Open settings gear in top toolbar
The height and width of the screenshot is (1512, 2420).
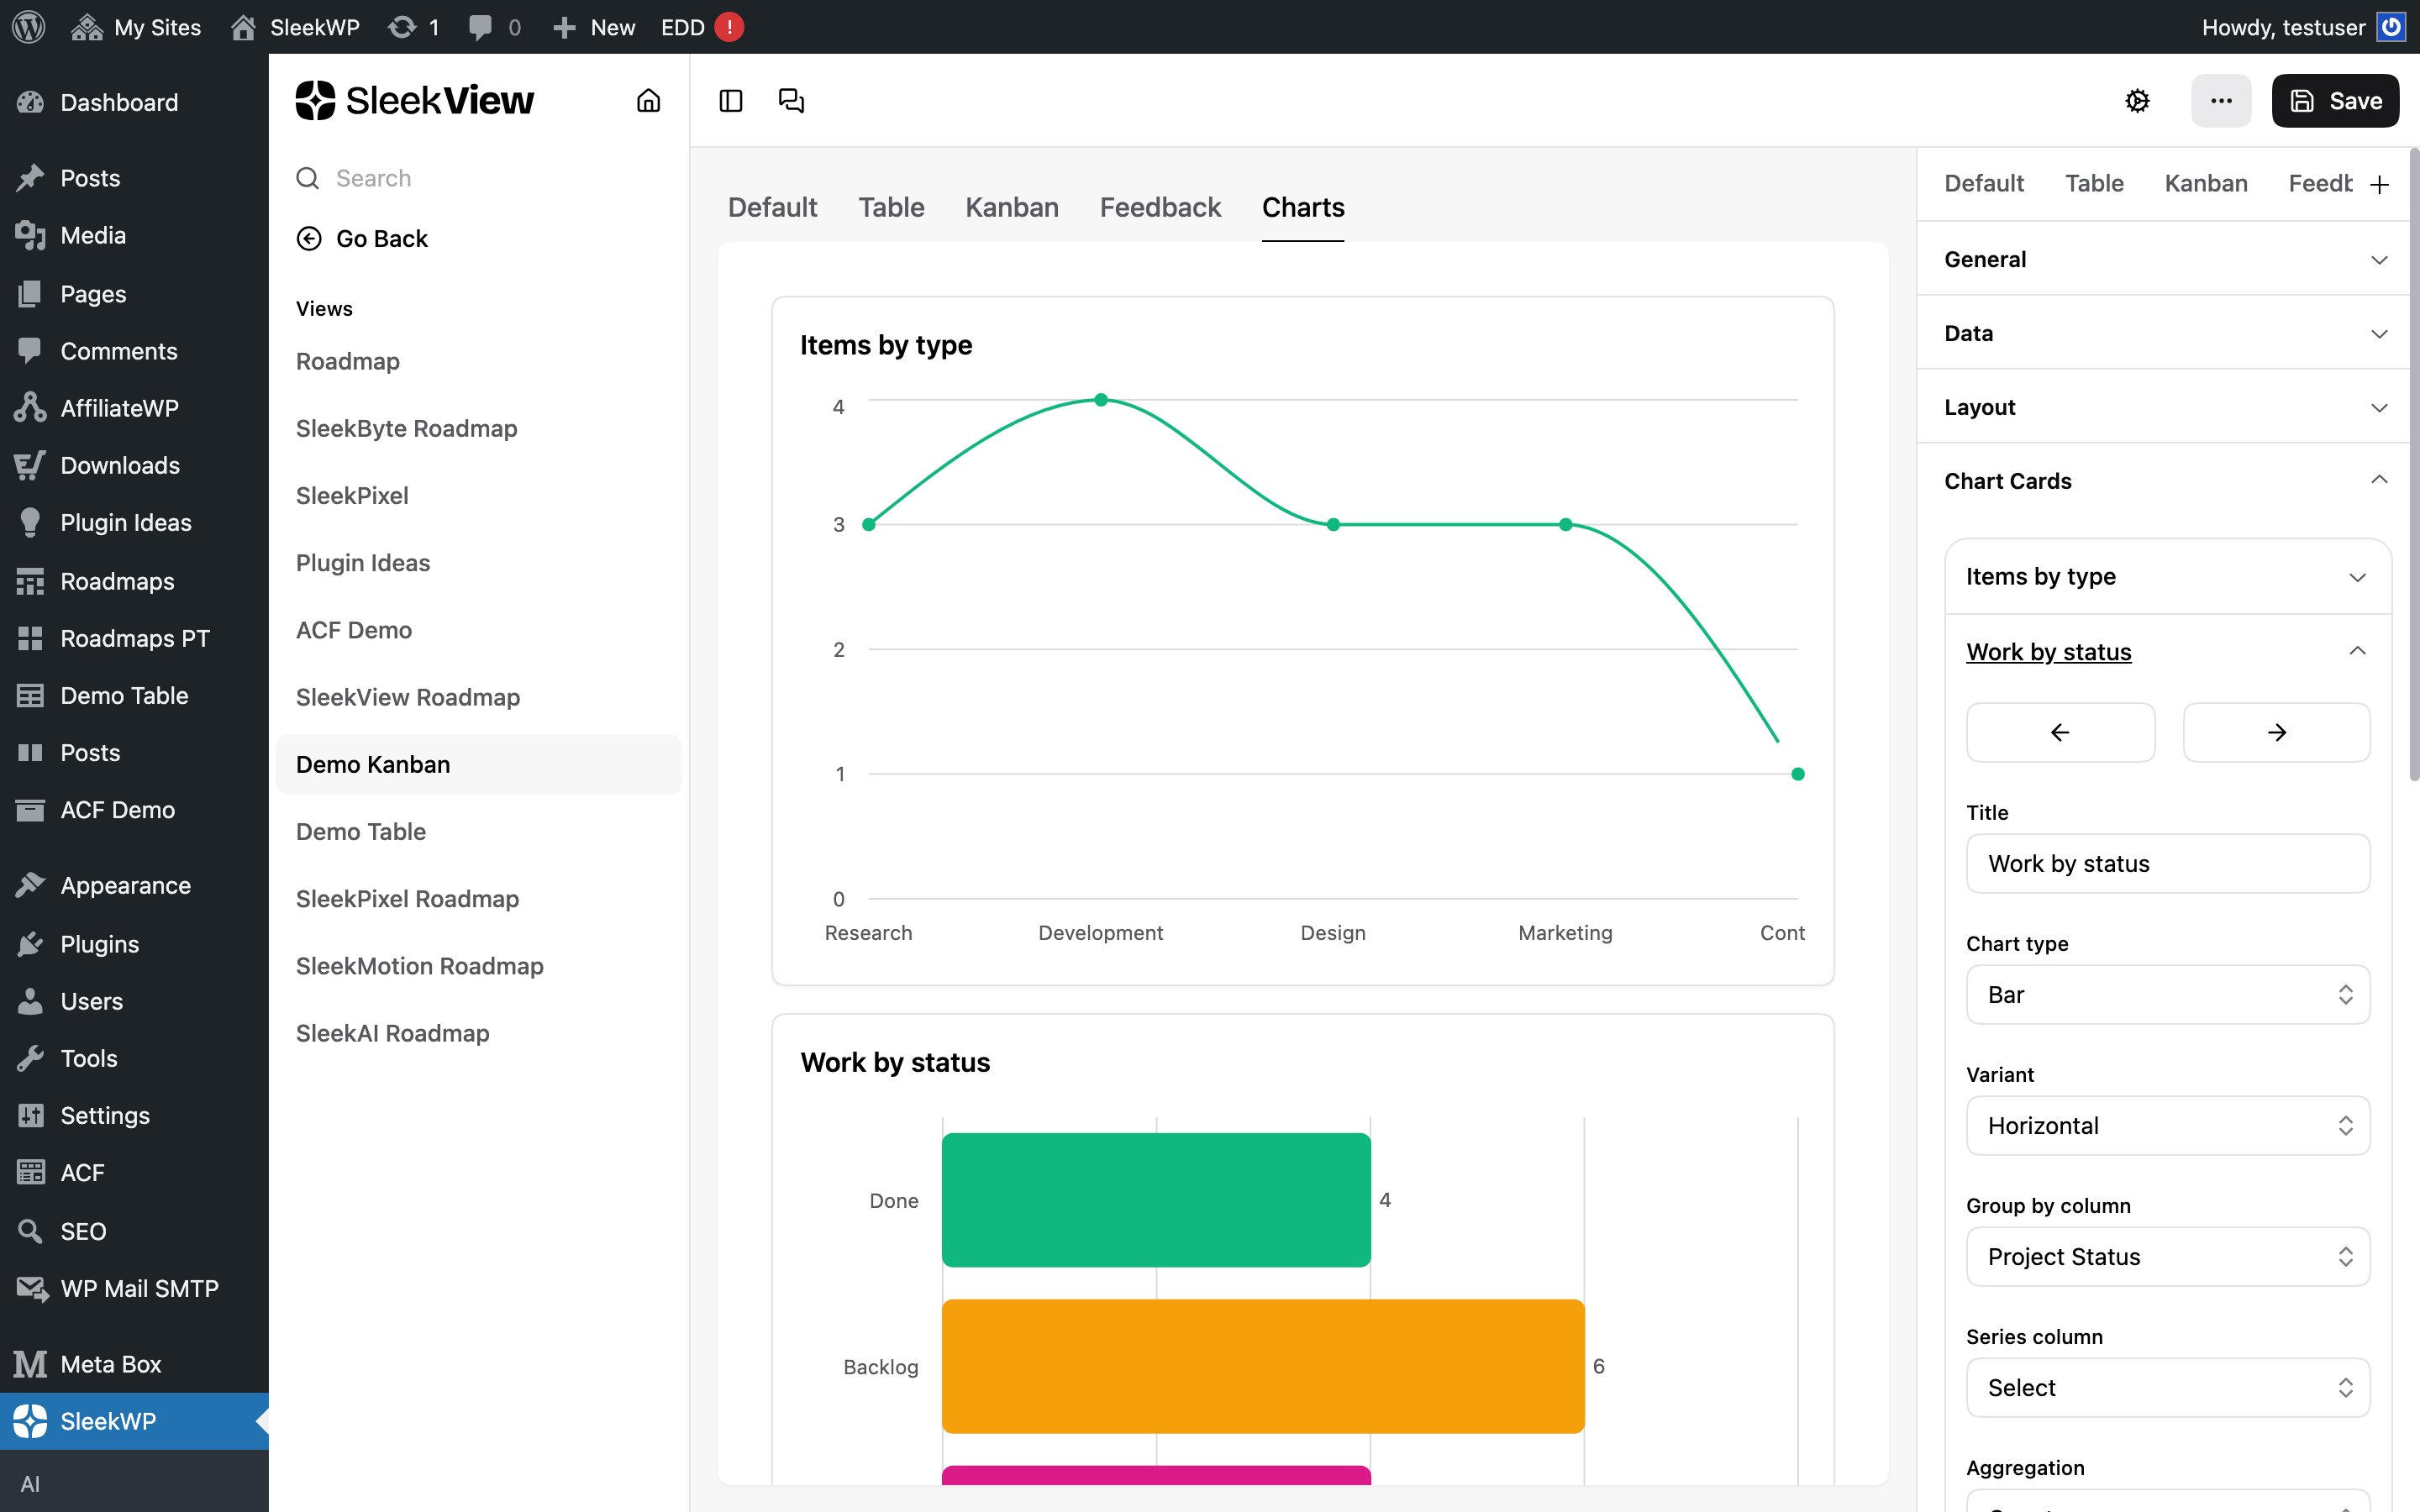click(x=2137, y=100)
